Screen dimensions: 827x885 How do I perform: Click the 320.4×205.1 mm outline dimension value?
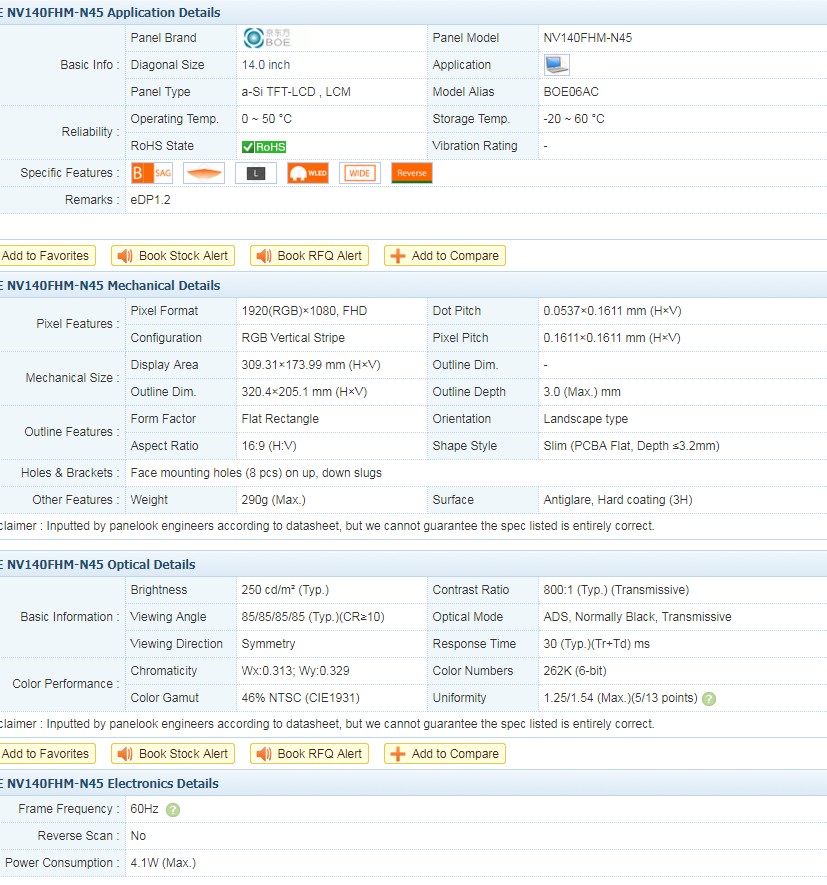tap(304, 392)
